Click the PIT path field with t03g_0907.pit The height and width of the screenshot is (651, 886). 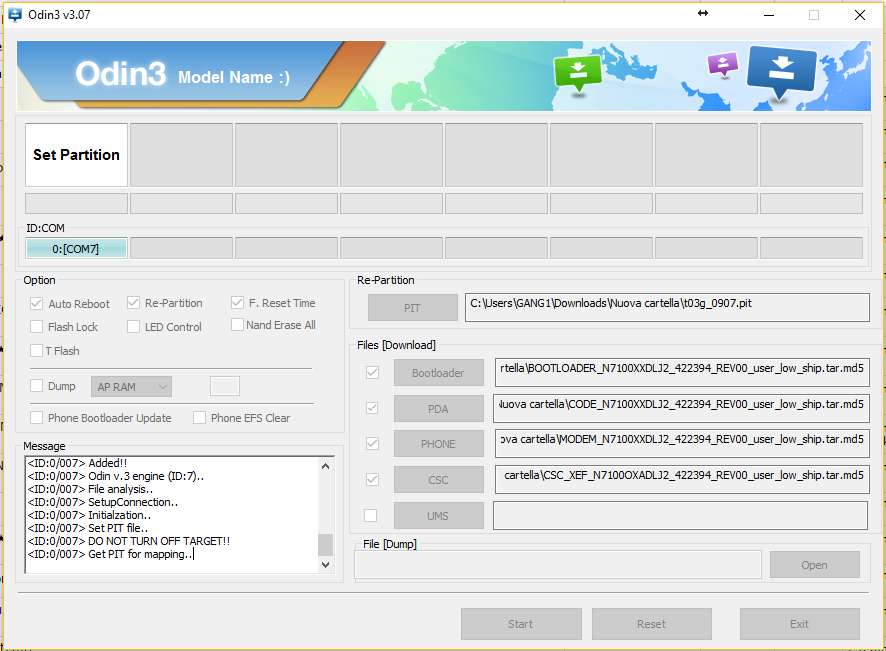point(667,307)
